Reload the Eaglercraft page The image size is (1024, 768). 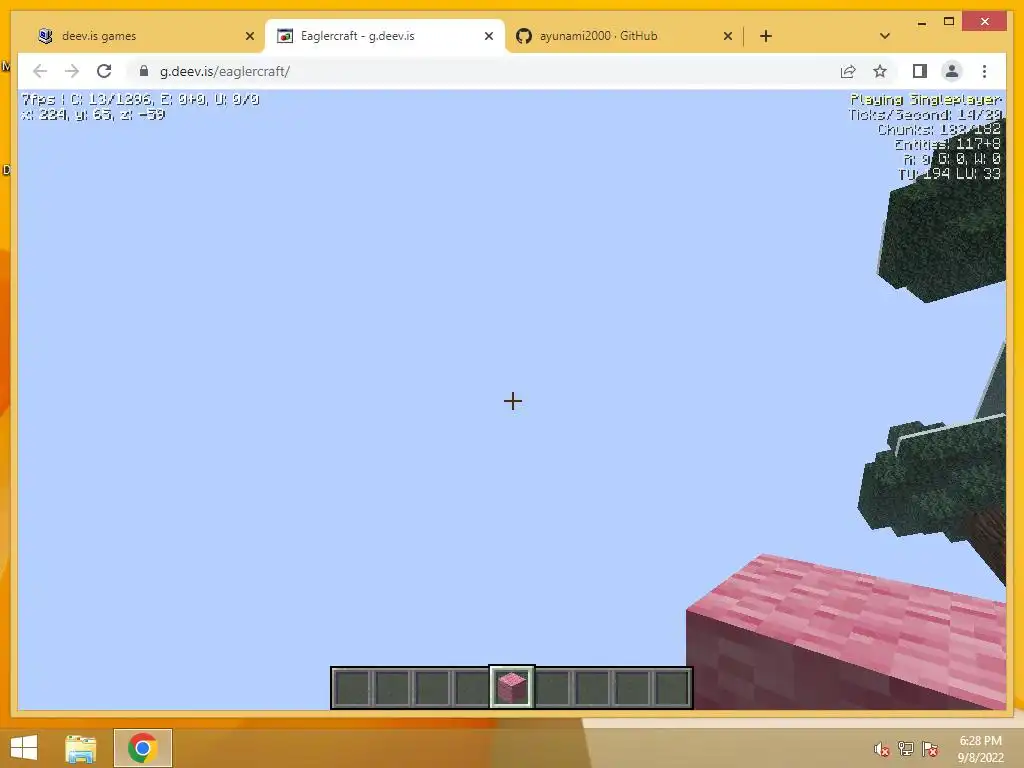click(104, 71)
